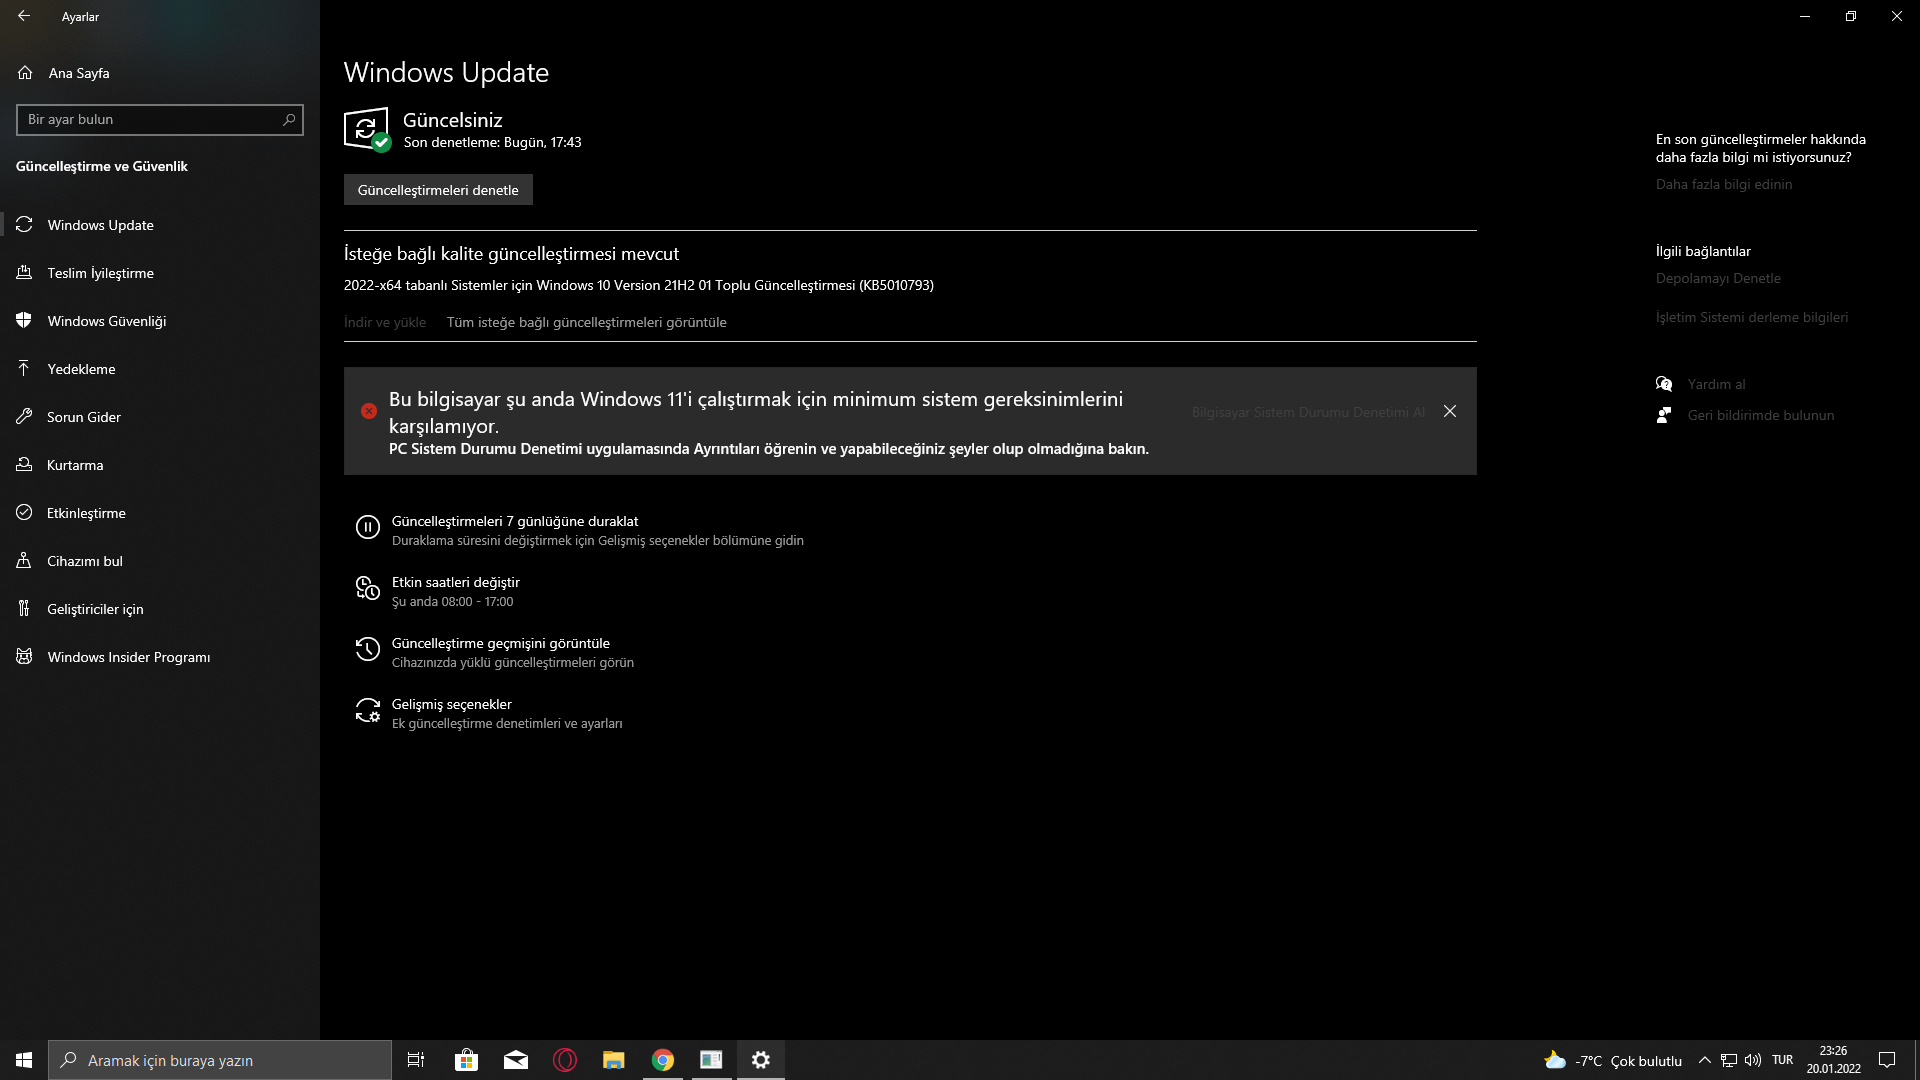Click the history icon for Güncelleştirme geçmişini görüntüle
Screen dimensions: 1920x1080
point(368,650)
